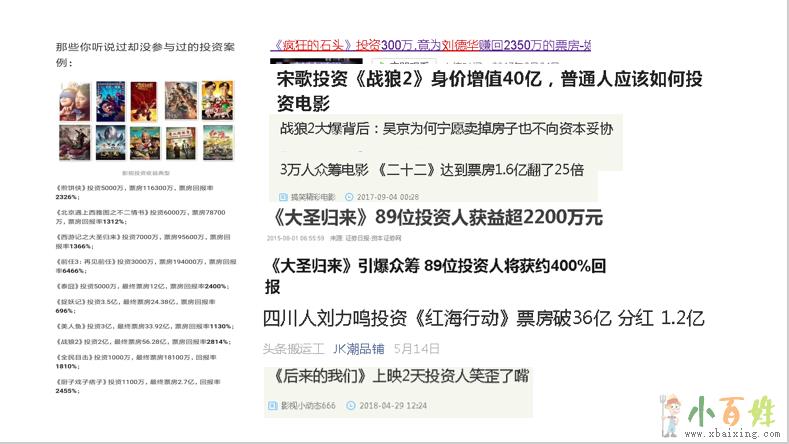Image resolution: width=789 pixels, height=444 pixels.
Task: Select the first poster in the top row
Action: coord(72,101)
